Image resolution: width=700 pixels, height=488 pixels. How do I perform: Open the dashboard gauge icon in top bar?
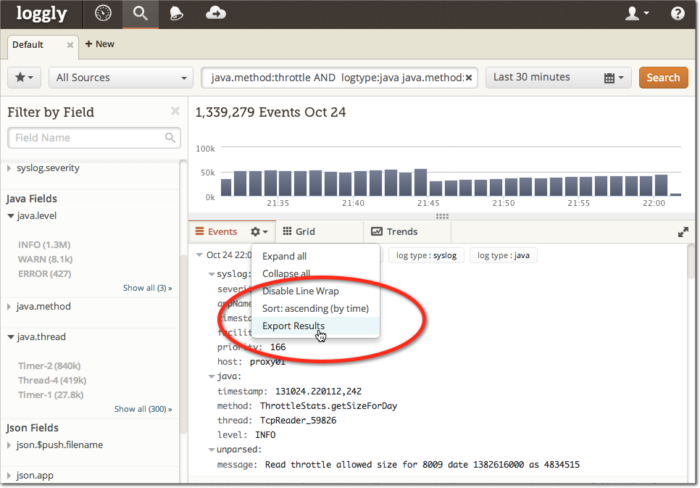(103, 13)
